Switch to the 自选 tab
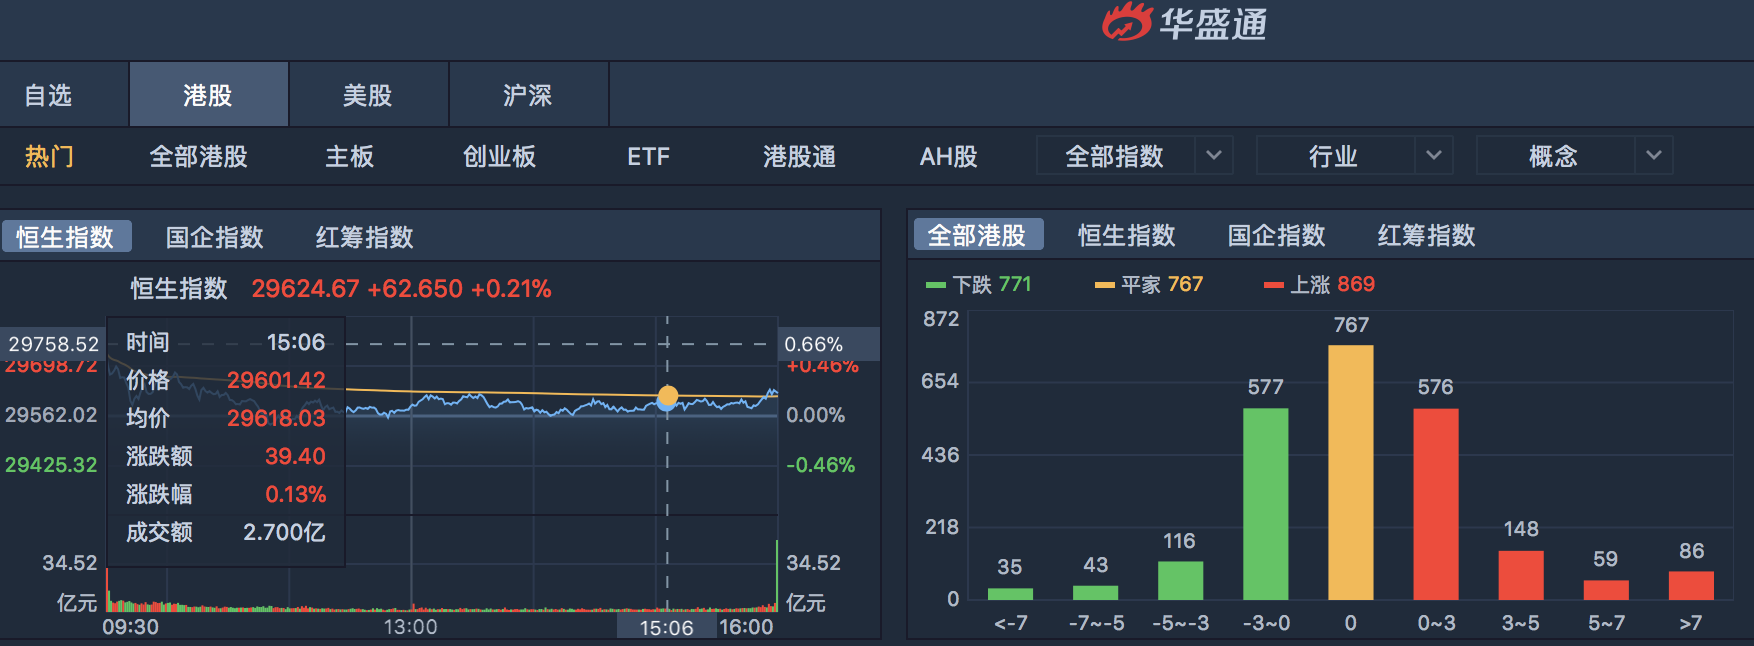 pos(48,95)
